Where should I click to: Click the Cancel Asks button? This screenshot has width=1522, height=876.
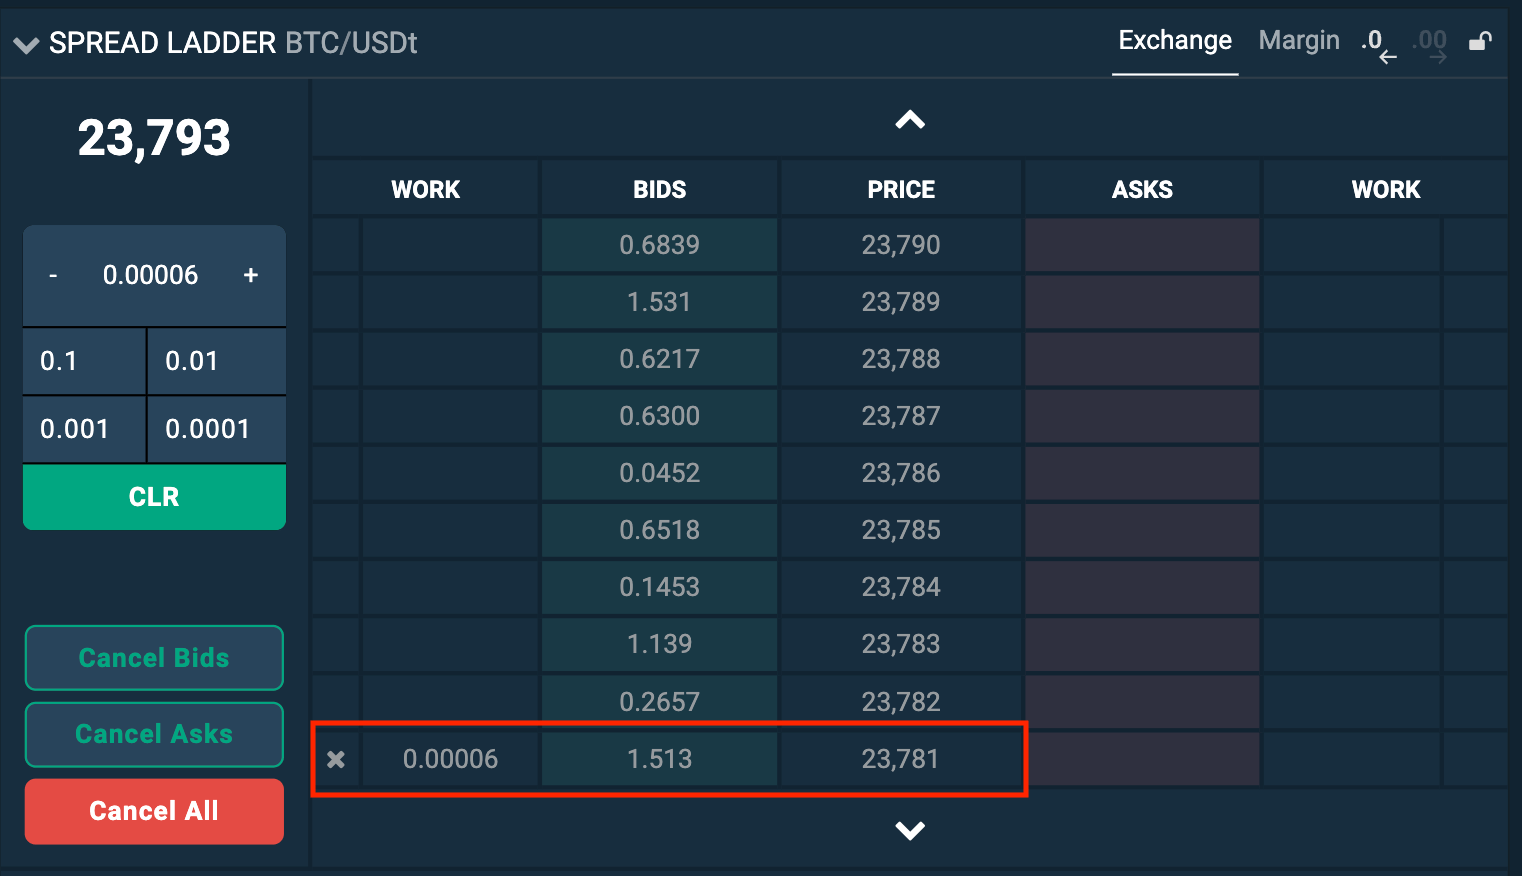pyautogui.click(x=153, y=733)
